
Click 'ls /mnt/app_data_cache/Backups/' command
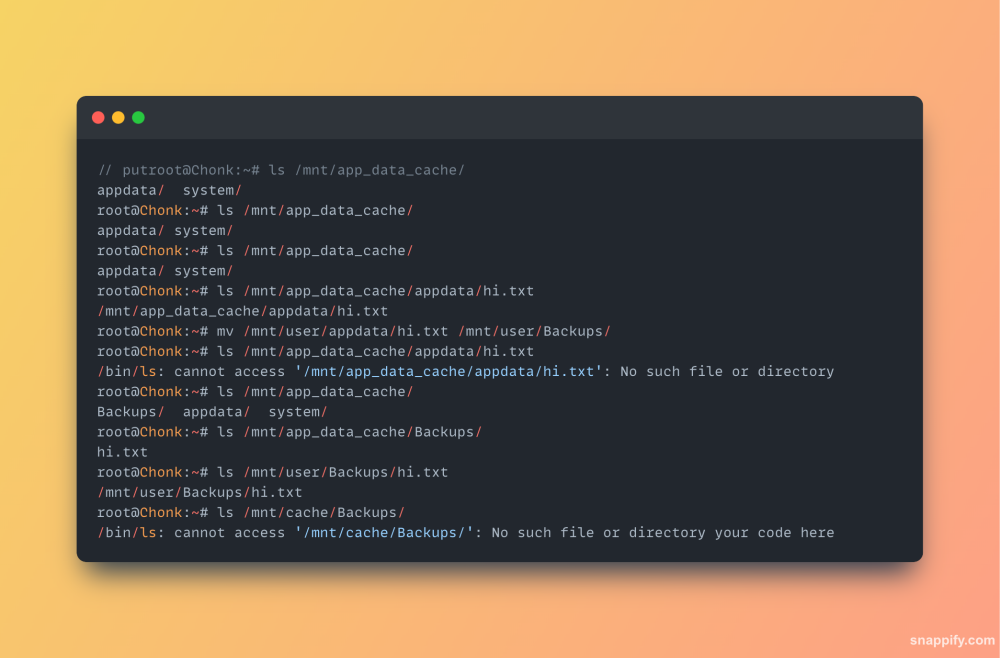(349, 432)
